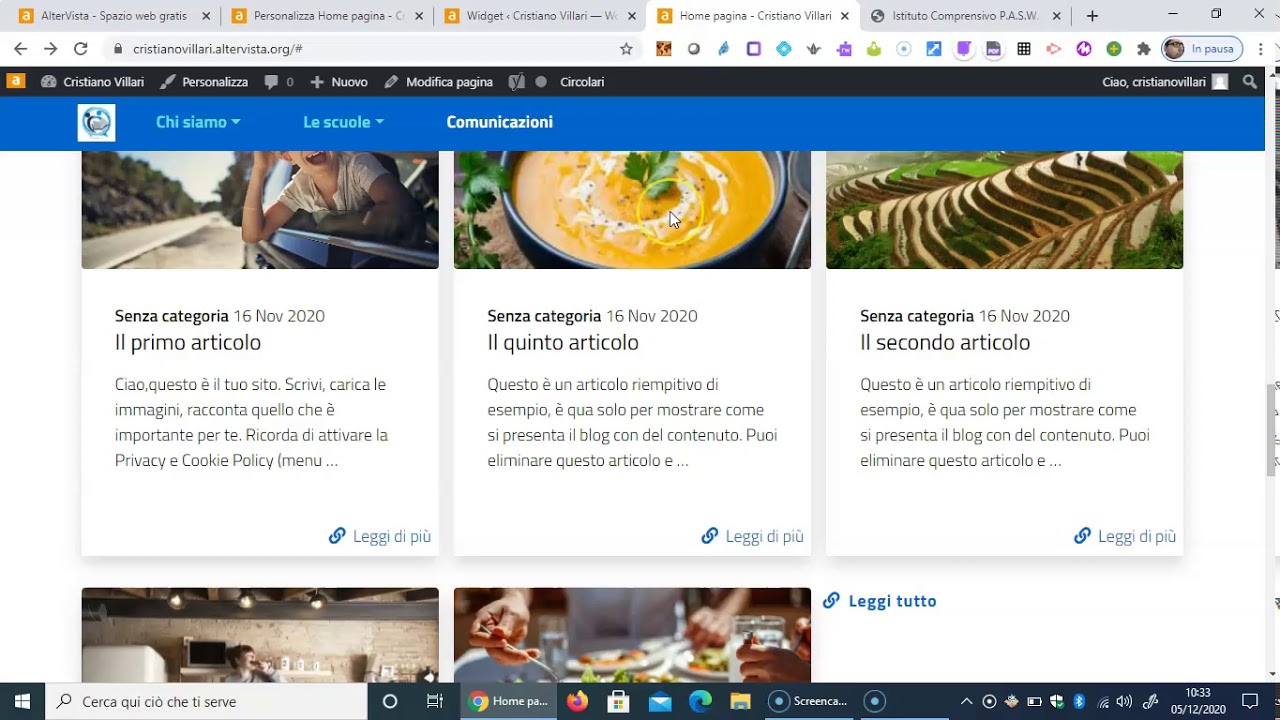Click the admin bar search magnifier

pyautogui.click(x=1250, y=82)
